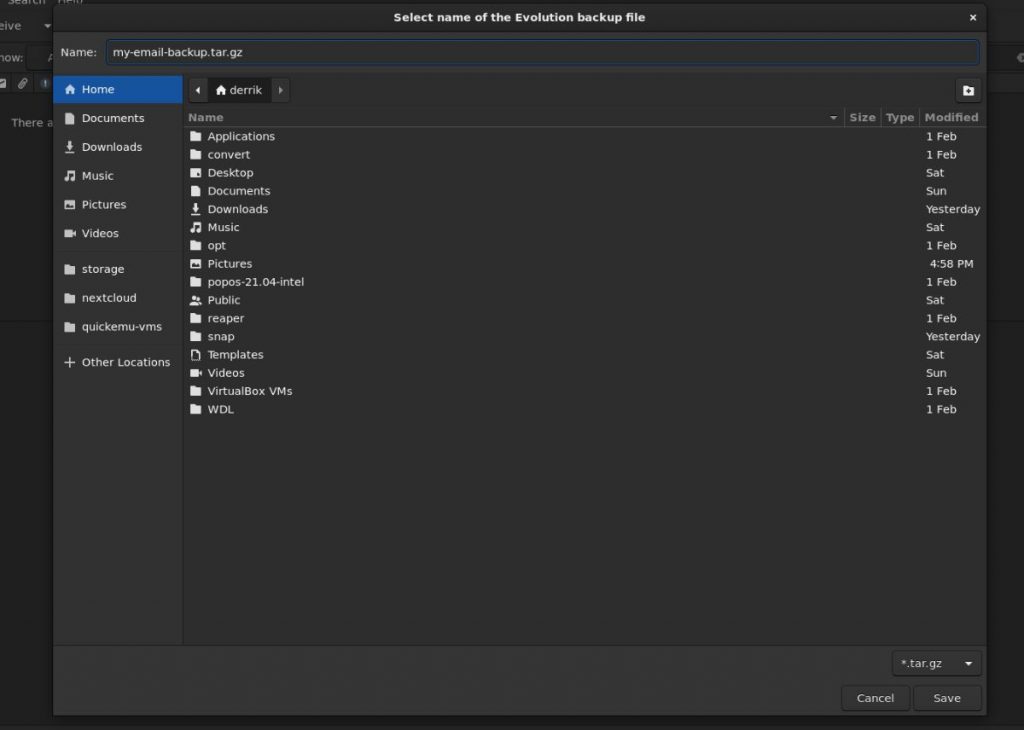Click the backup file name input field
Screen dimensions: 1024x730
[x=540, y=52]
